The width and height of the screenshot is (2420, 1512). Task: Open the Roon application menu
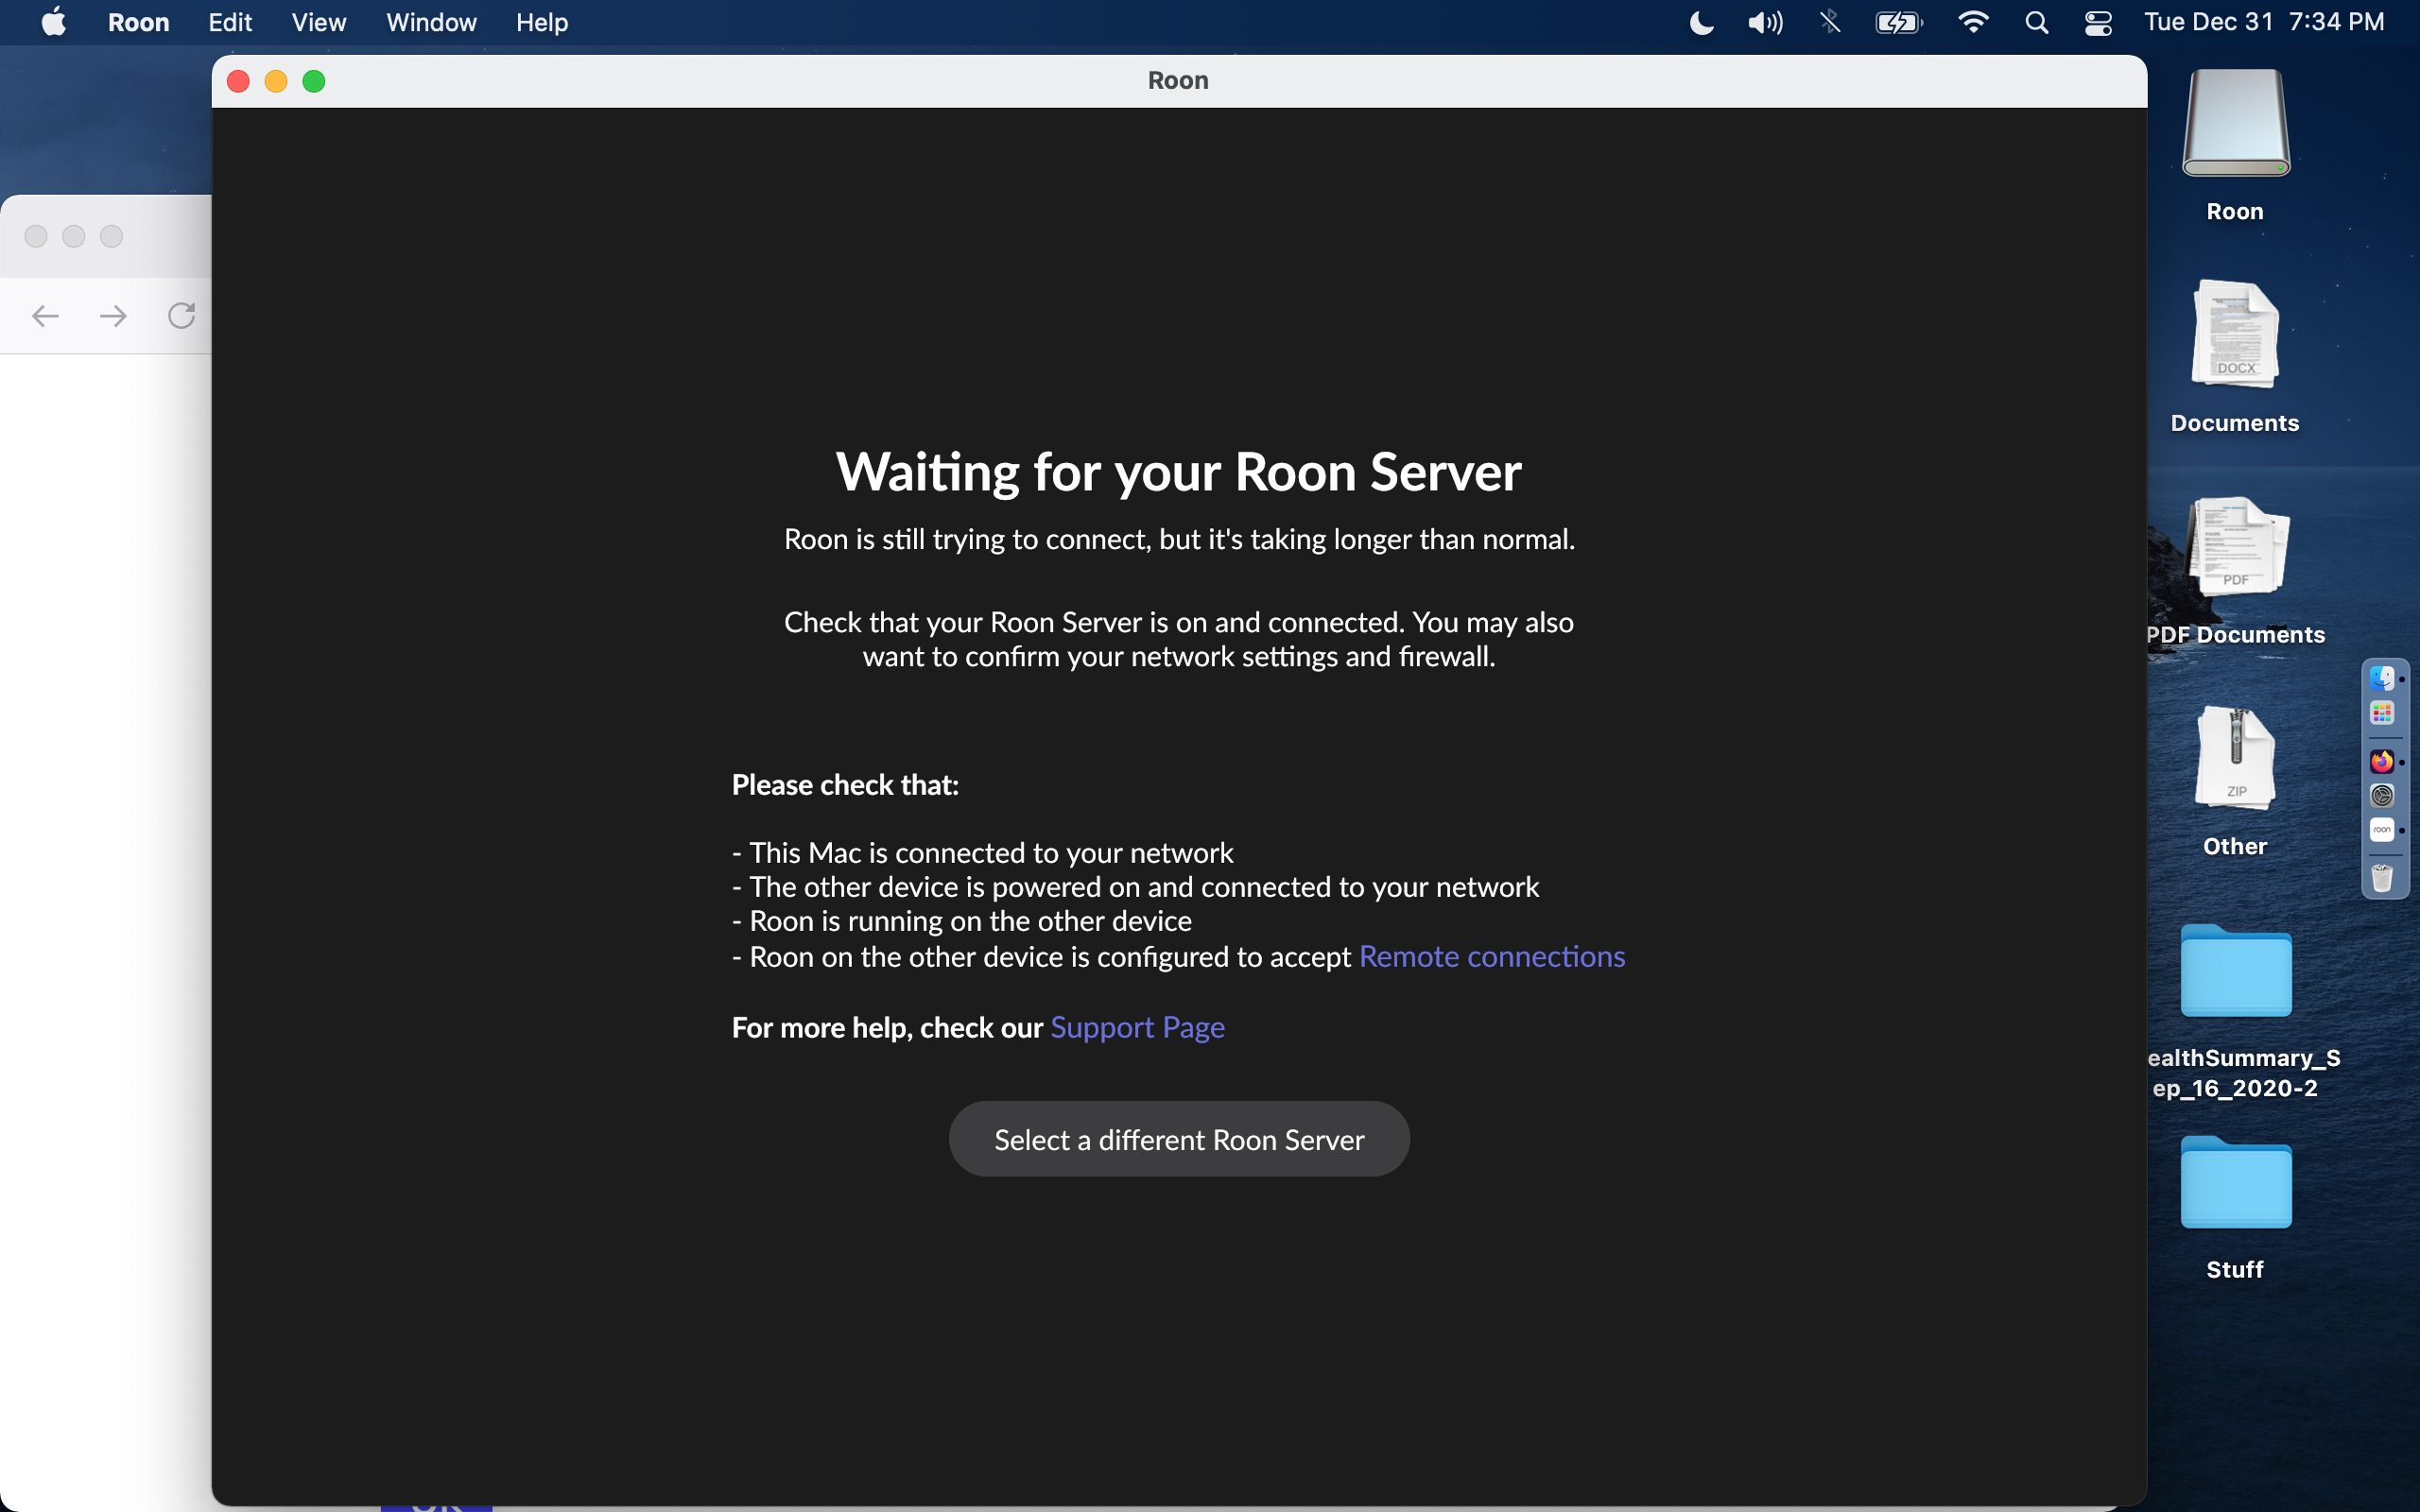click(138, 22)
